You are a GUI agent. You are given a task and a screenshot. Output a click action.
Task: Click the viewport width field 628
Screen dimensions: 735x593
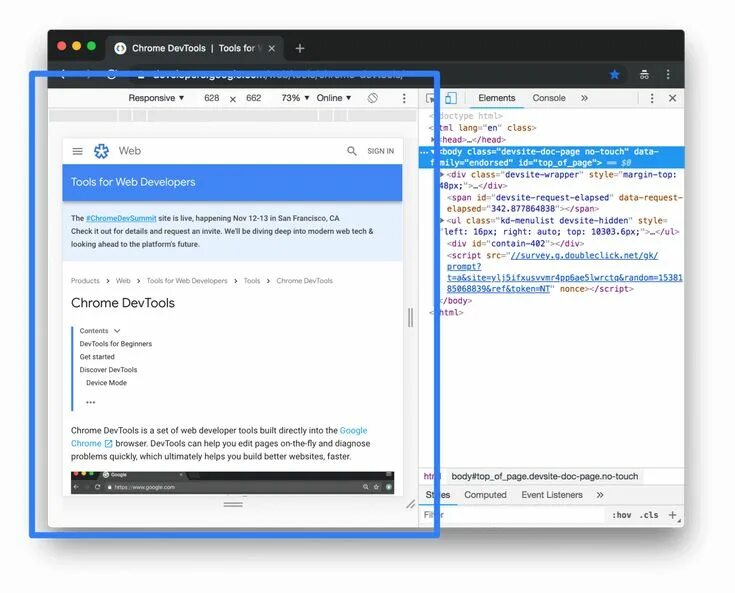(211, 98)
